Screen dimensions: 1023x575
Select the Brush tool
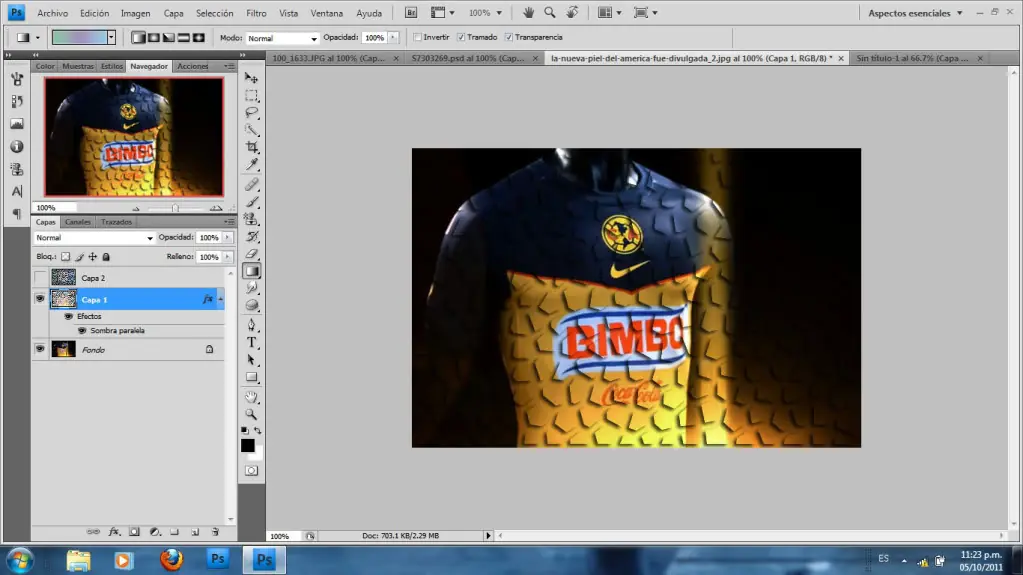pos(251,202)
